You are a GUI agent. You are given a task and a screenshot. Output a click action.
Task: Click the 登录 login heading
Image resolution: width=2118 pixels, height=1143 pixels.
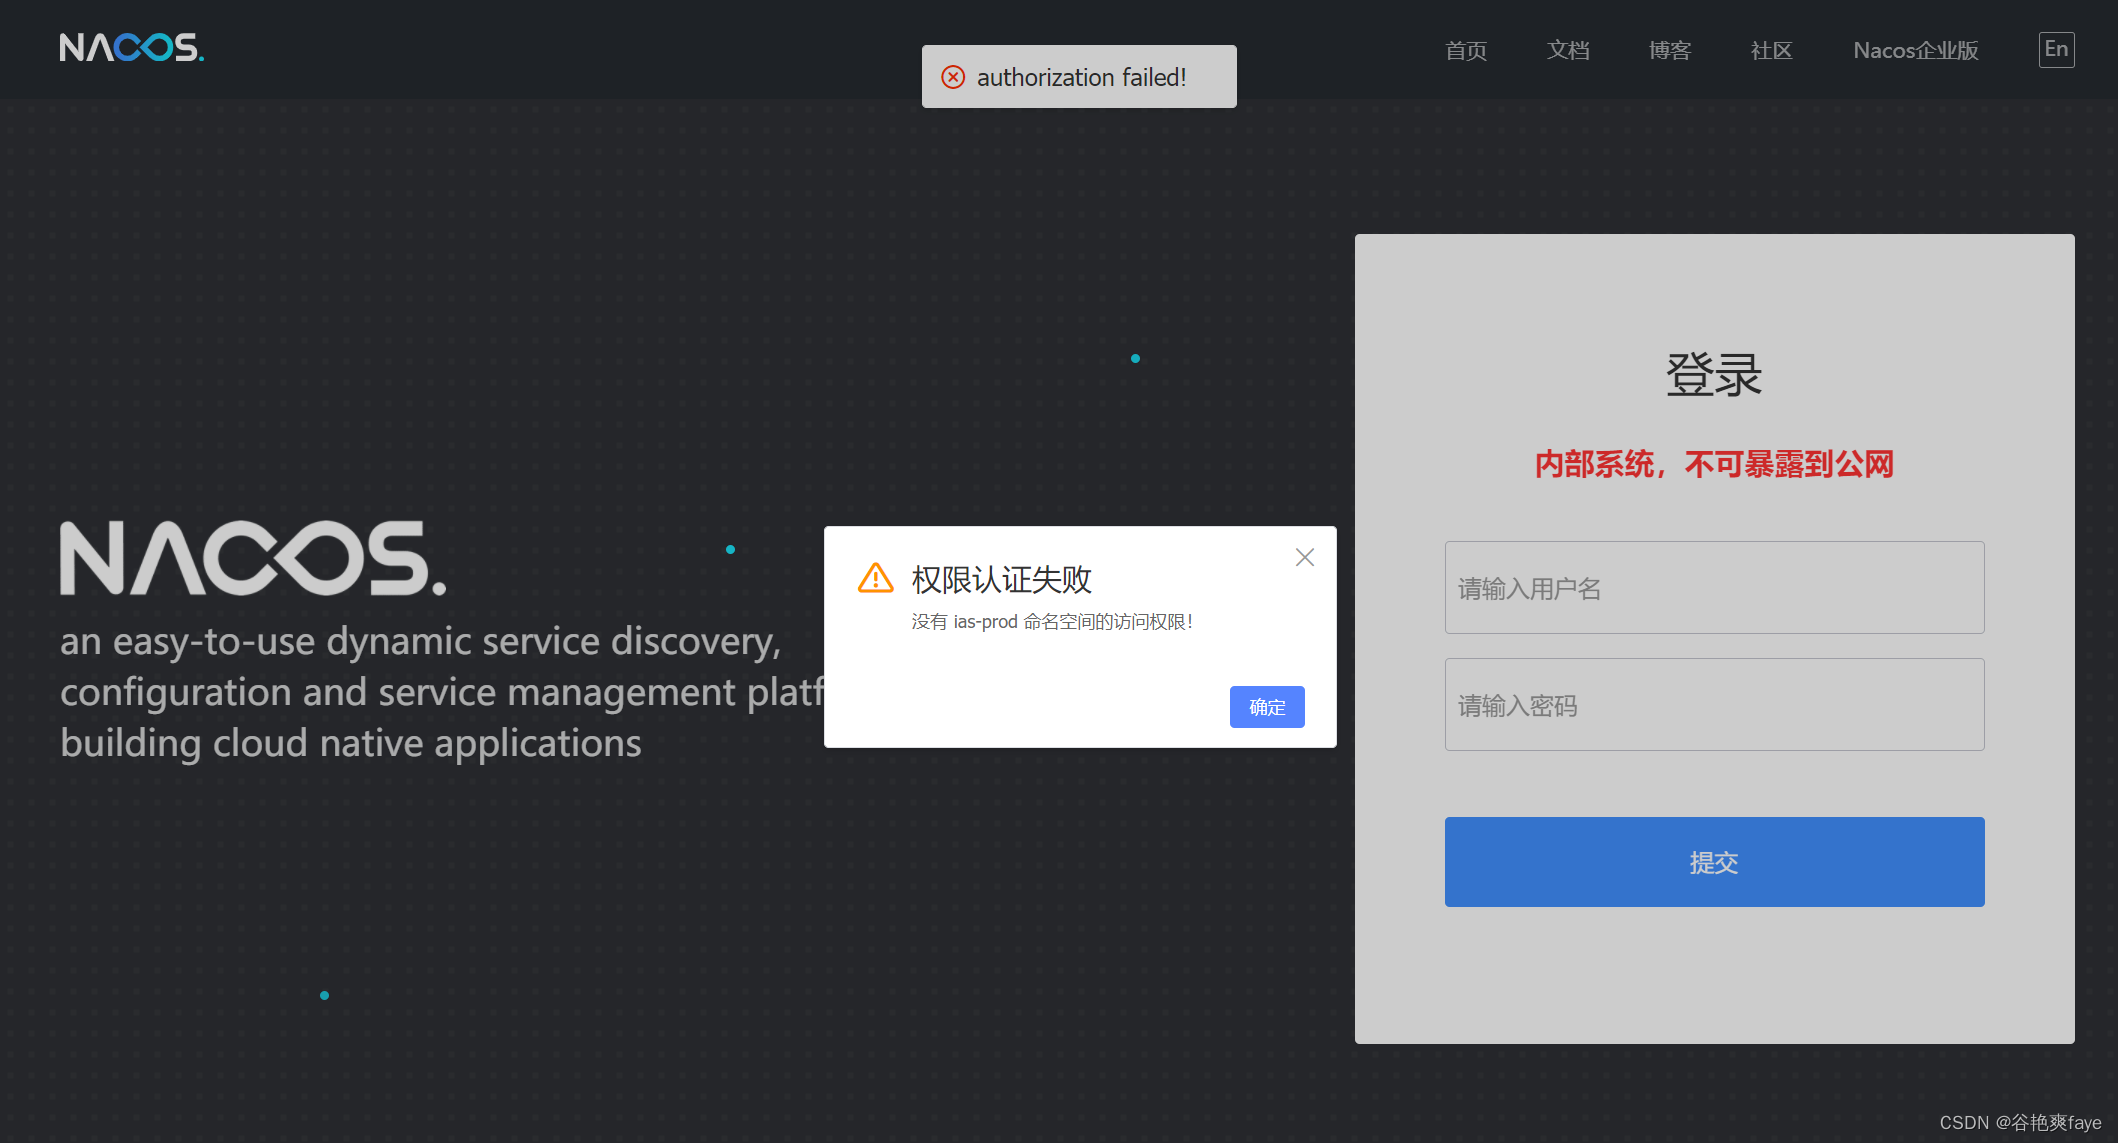(x=1713, y=376)
